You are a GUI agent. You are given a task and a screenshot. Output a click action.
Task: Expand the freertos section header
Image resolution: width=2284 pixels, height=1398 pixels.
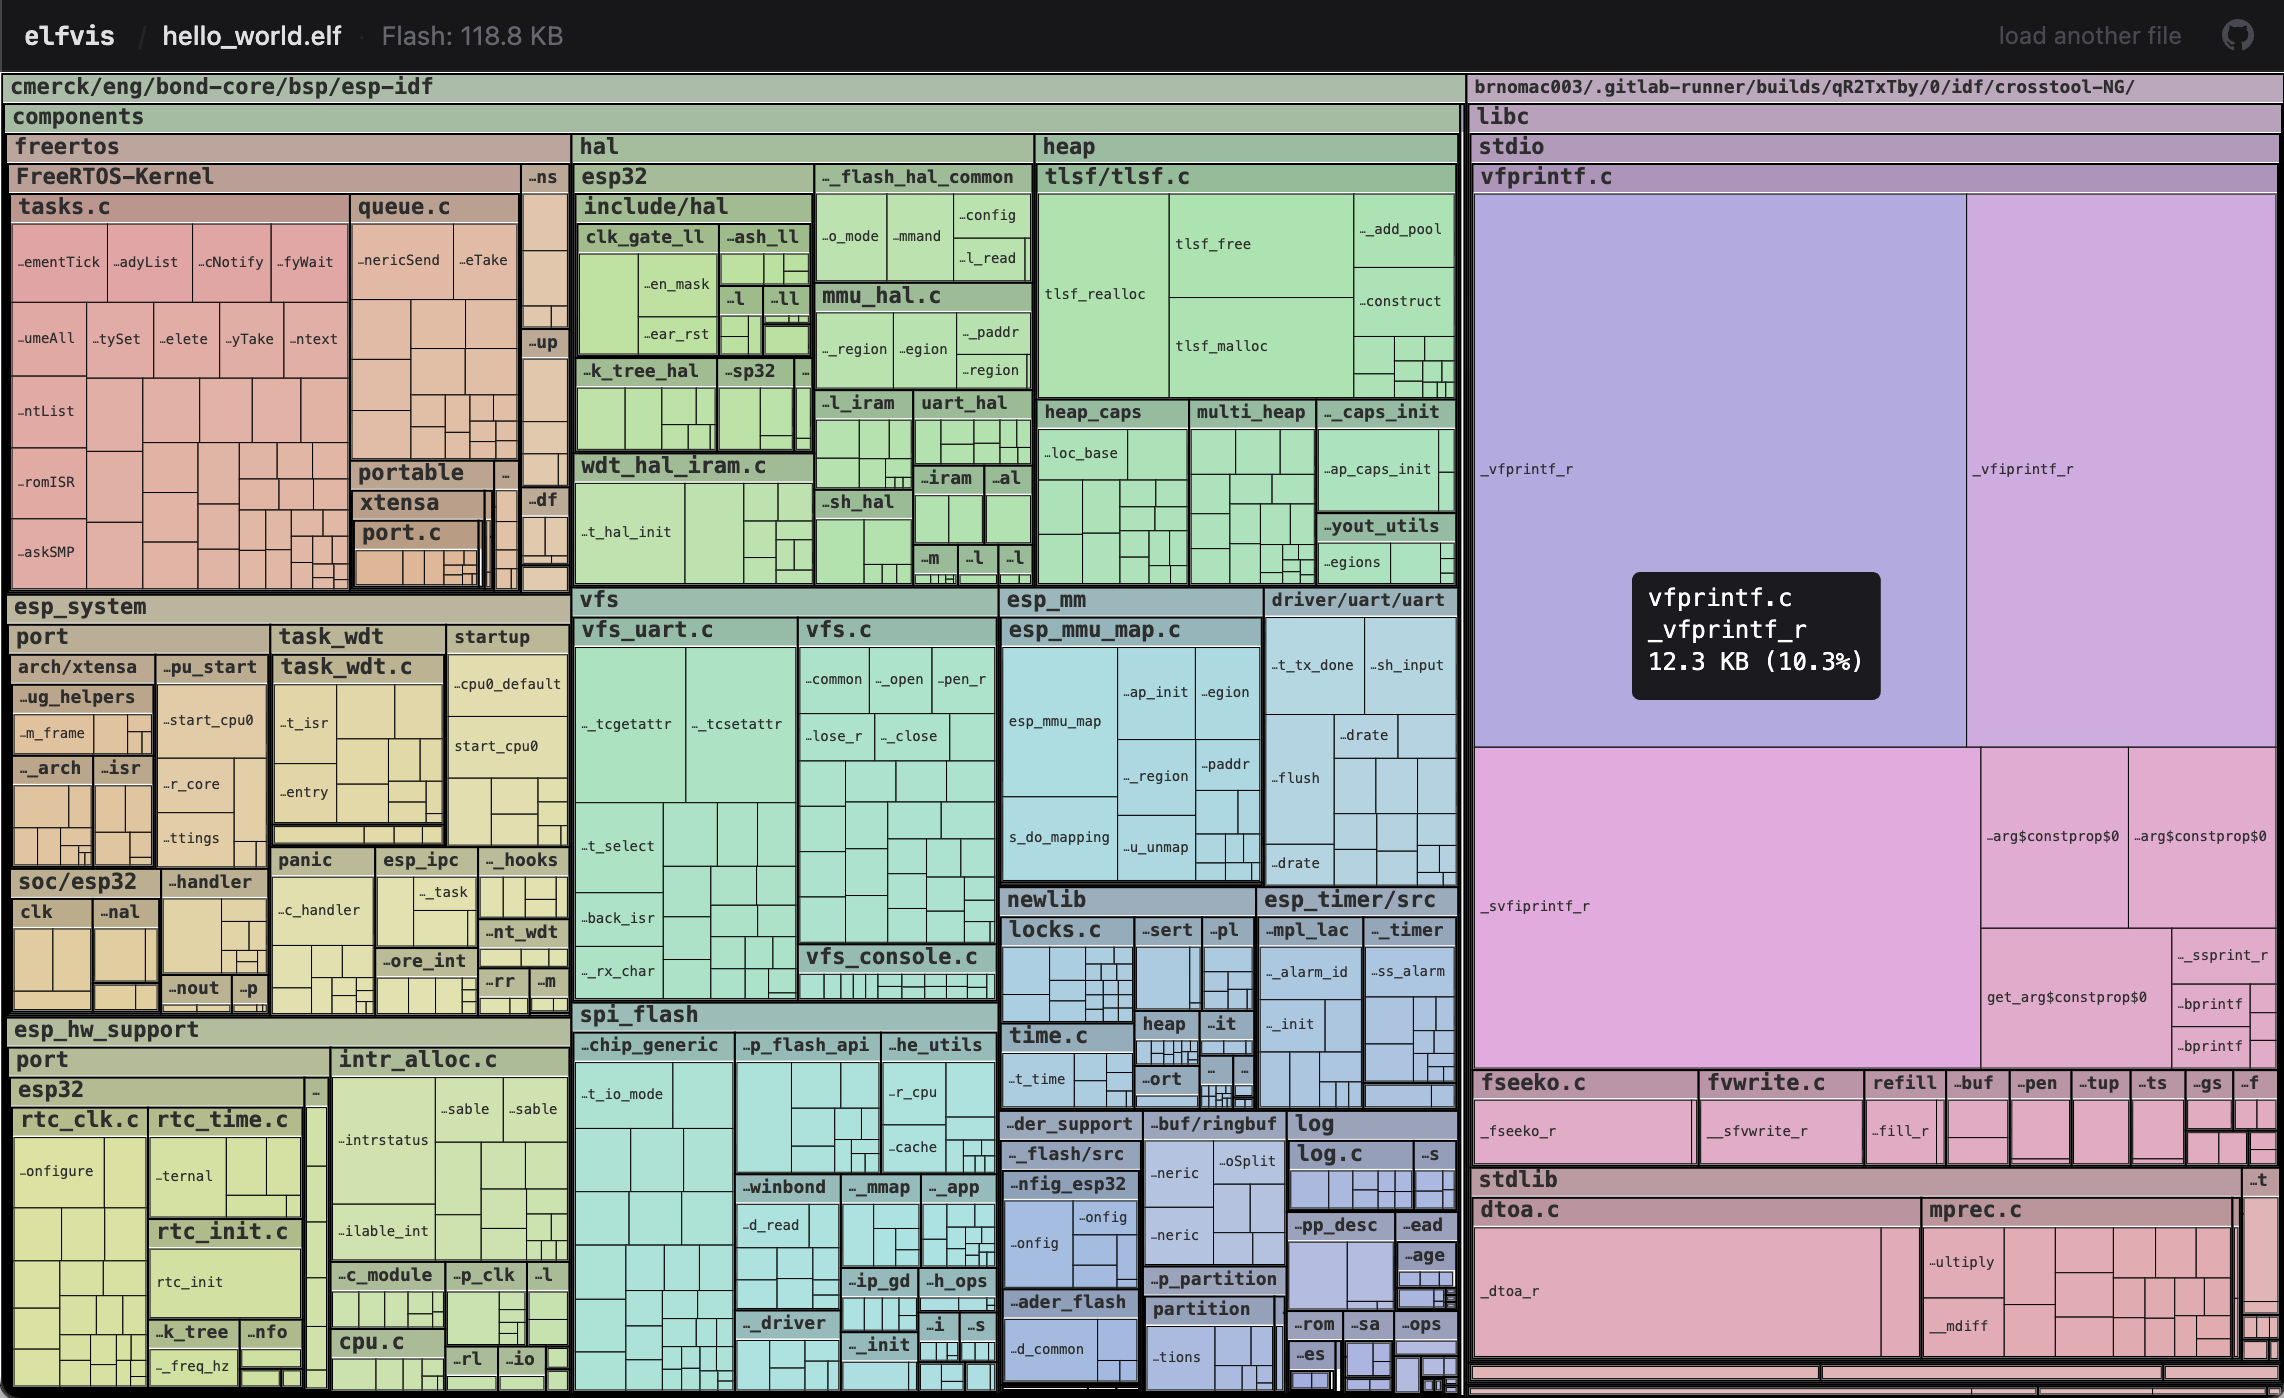[67, 146]
